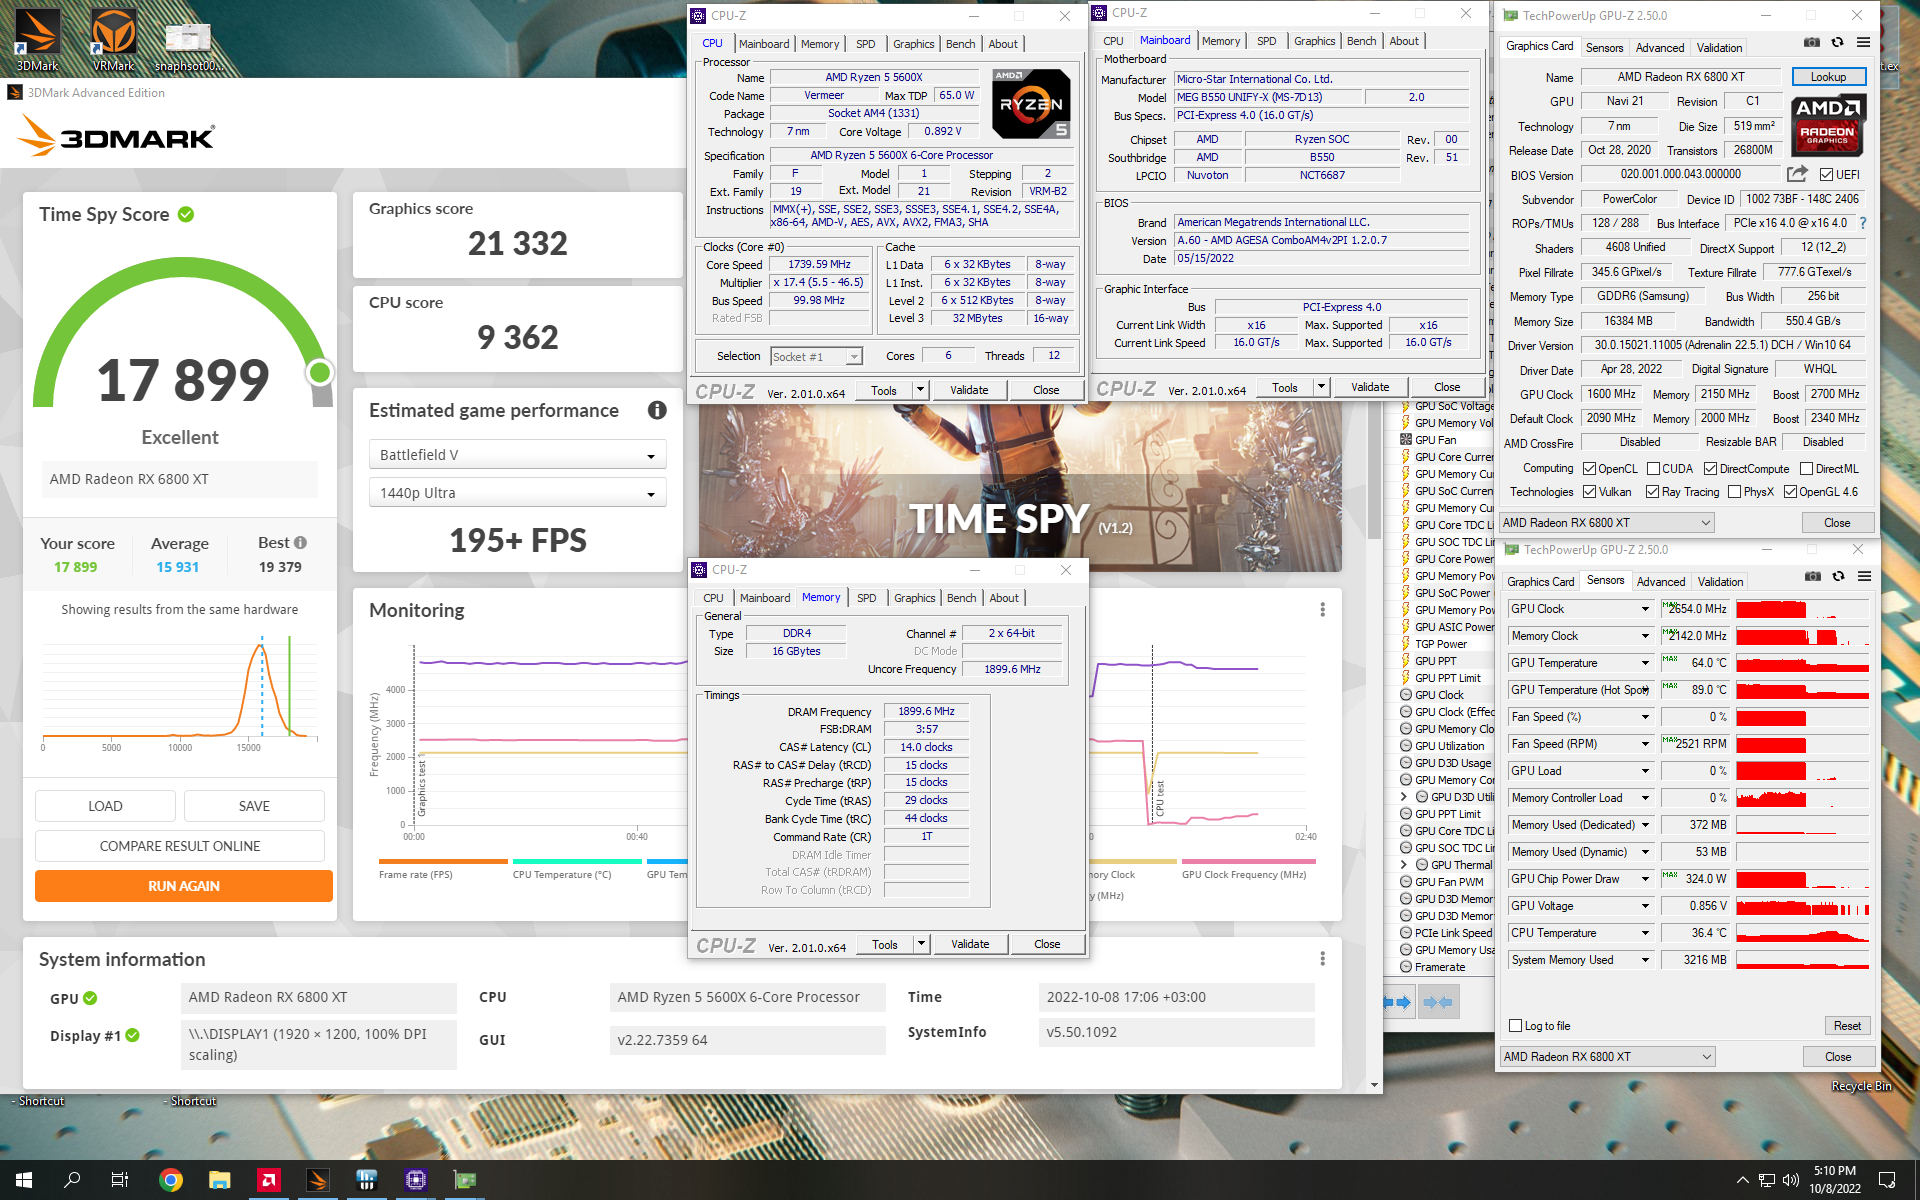Screen dimensions: 1920x1200
Task: Click the info icon beside Estimated game performance
Action: 657,410
